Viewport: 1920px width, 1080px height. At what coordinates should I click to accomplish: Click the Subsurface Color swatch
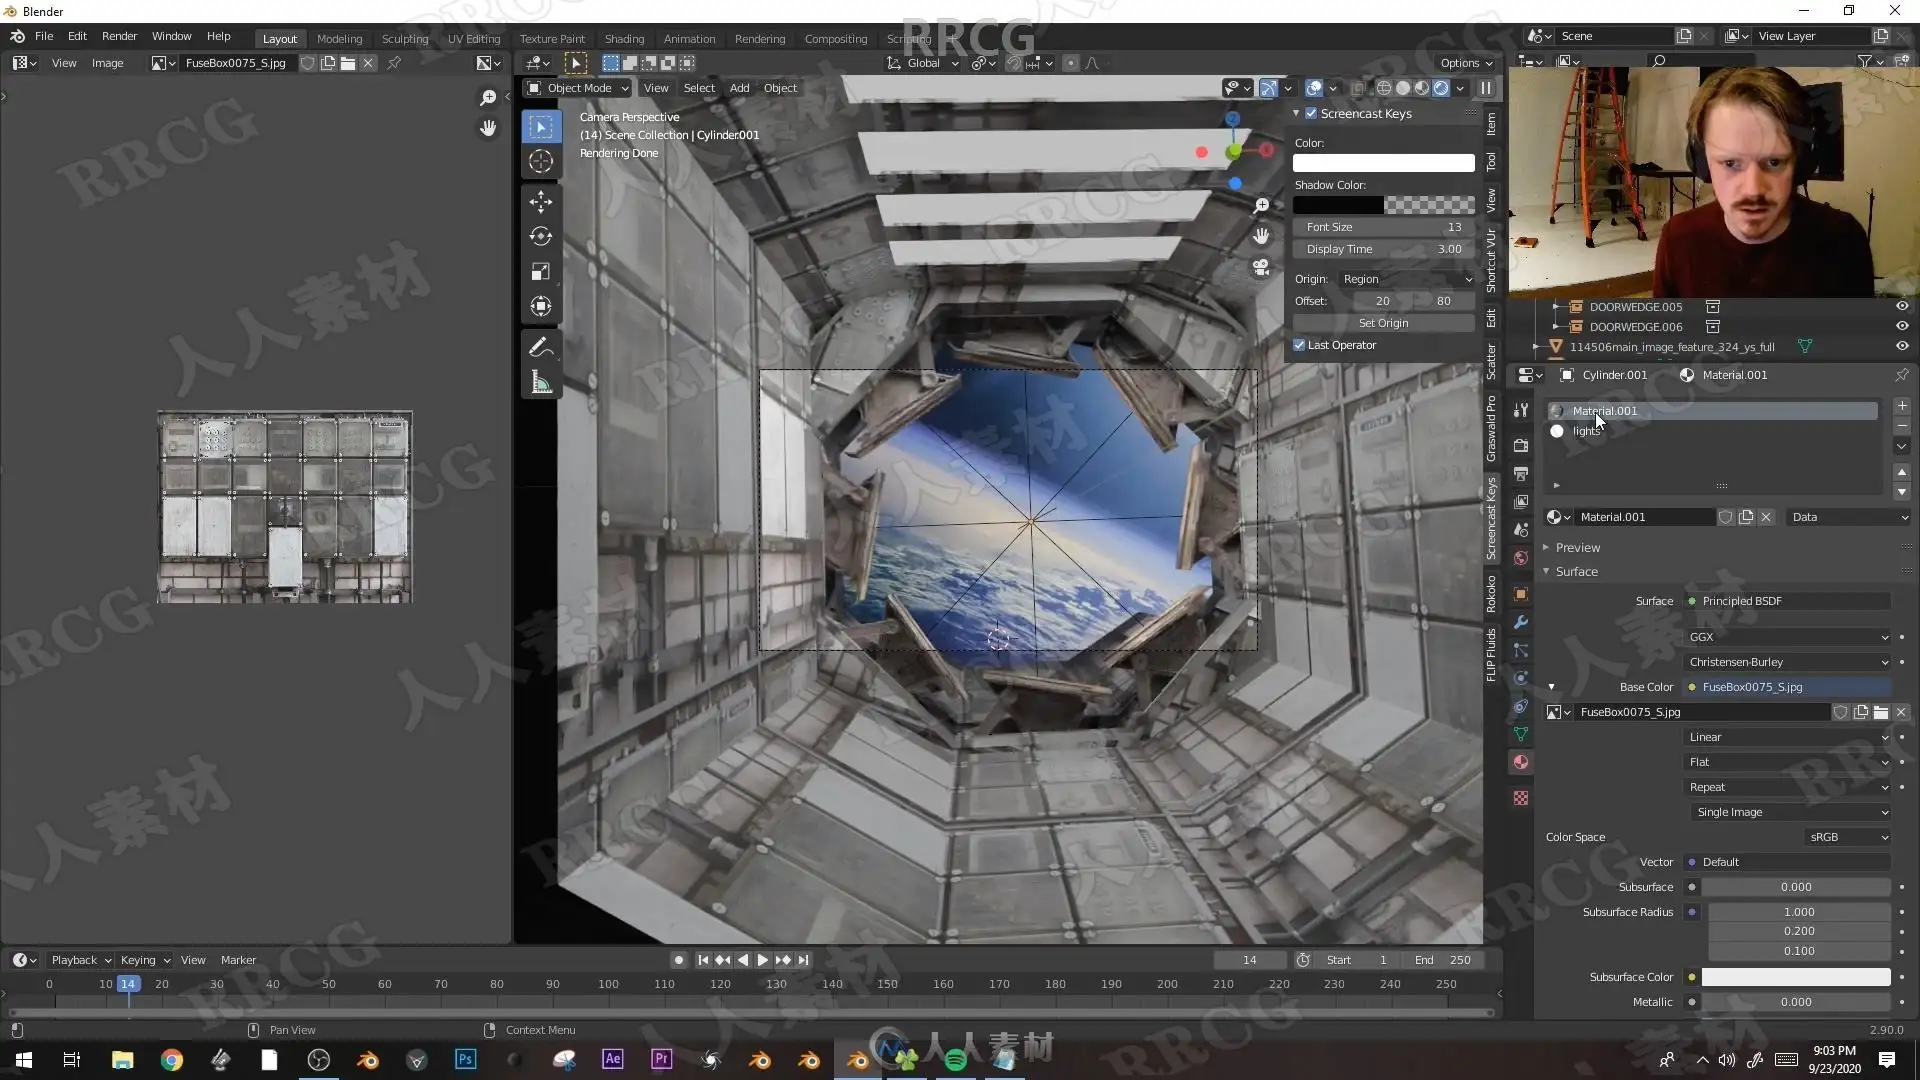[1795, 977]
